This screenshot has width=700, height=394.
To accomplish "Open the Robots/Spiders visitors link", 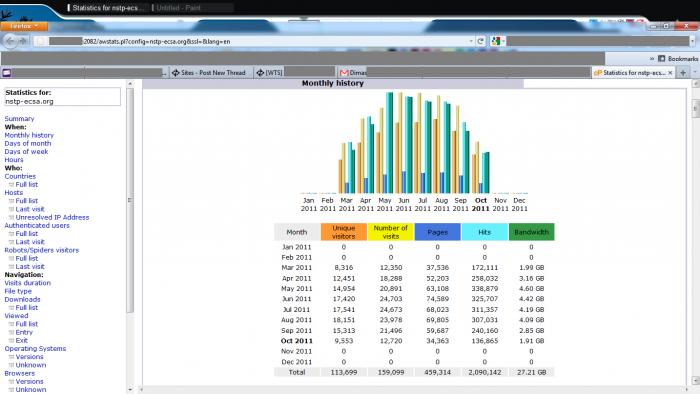I will point(42,250).
